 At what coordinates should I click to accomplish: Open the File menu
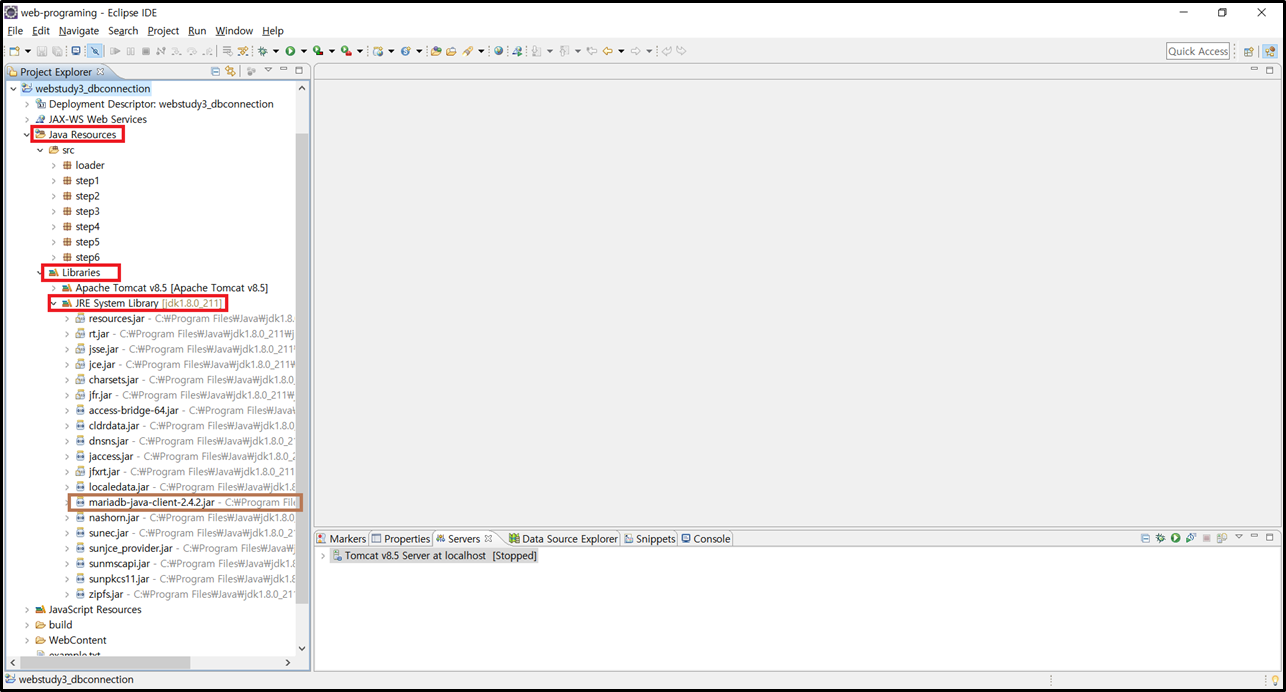click(15, 31)
